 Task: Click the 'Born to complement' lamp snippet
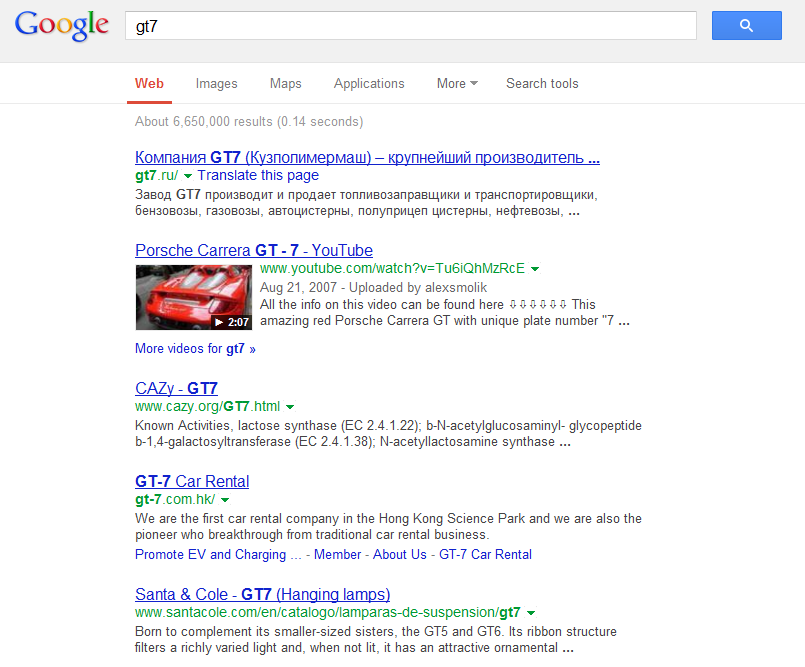point(376,640)
